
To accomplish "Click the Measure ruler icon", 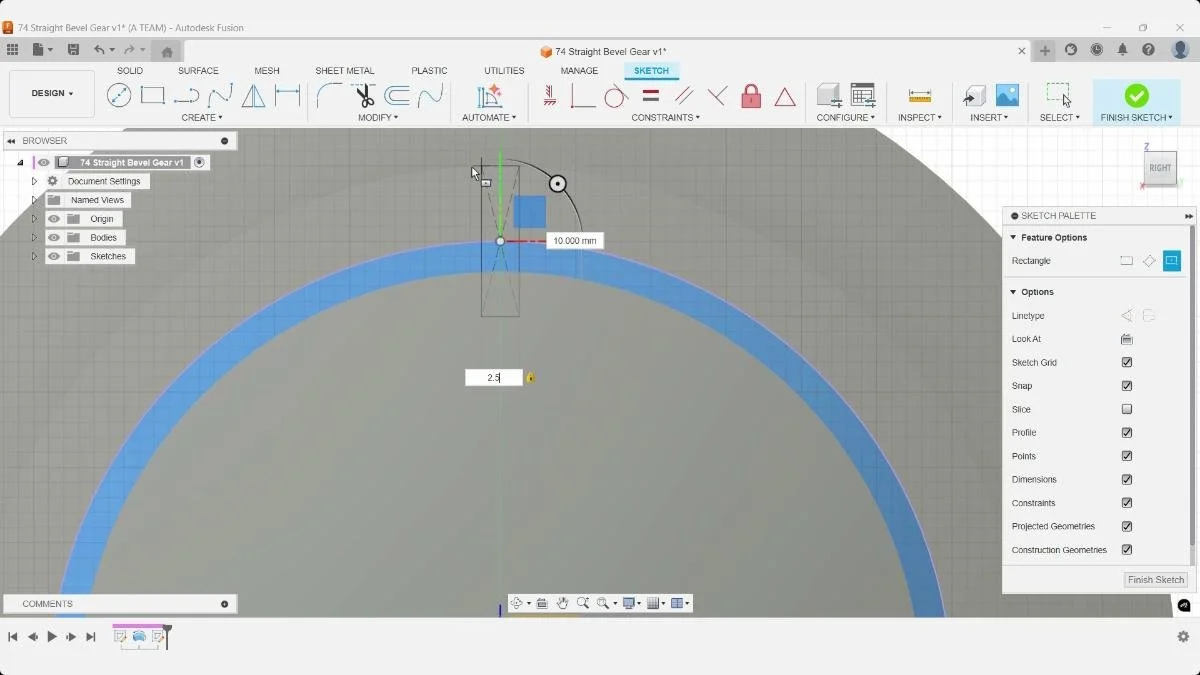I will tap(920, 96).
